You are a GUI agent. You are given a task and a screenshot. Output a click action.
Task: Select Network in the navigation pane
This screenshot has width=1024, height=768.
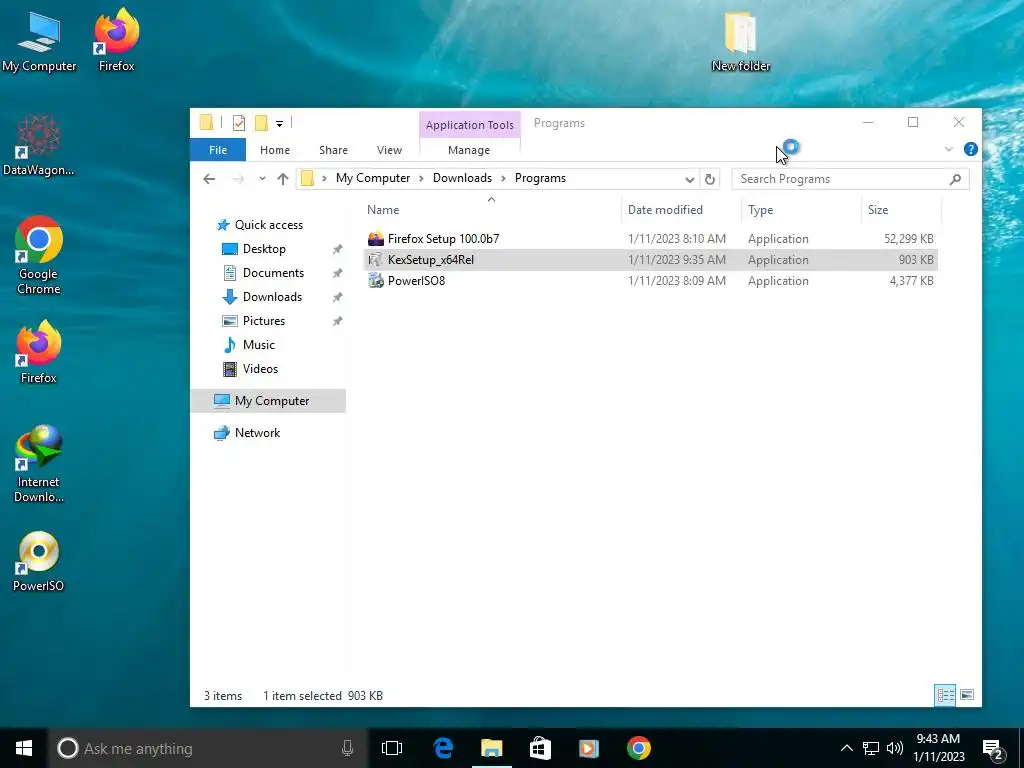click(248, 433)
